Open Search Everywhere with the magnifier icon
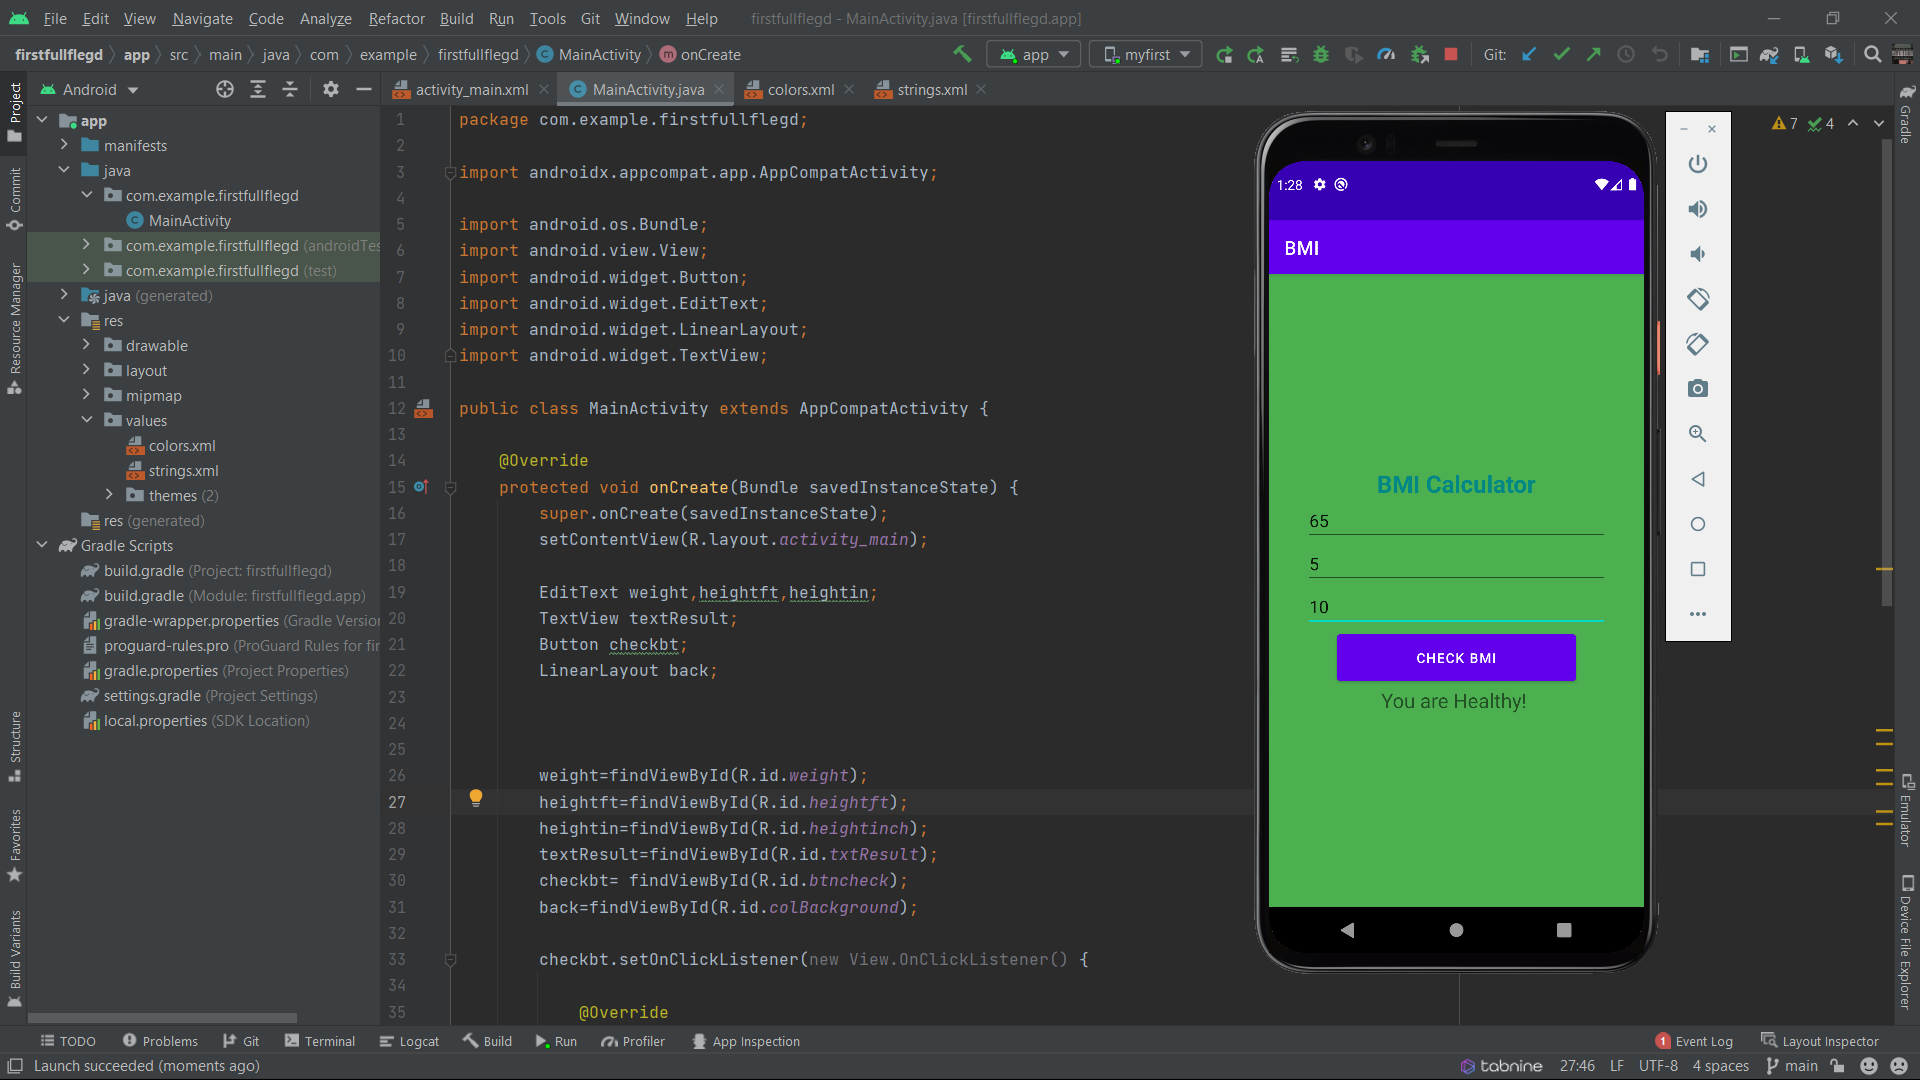 coord(1871,54)
